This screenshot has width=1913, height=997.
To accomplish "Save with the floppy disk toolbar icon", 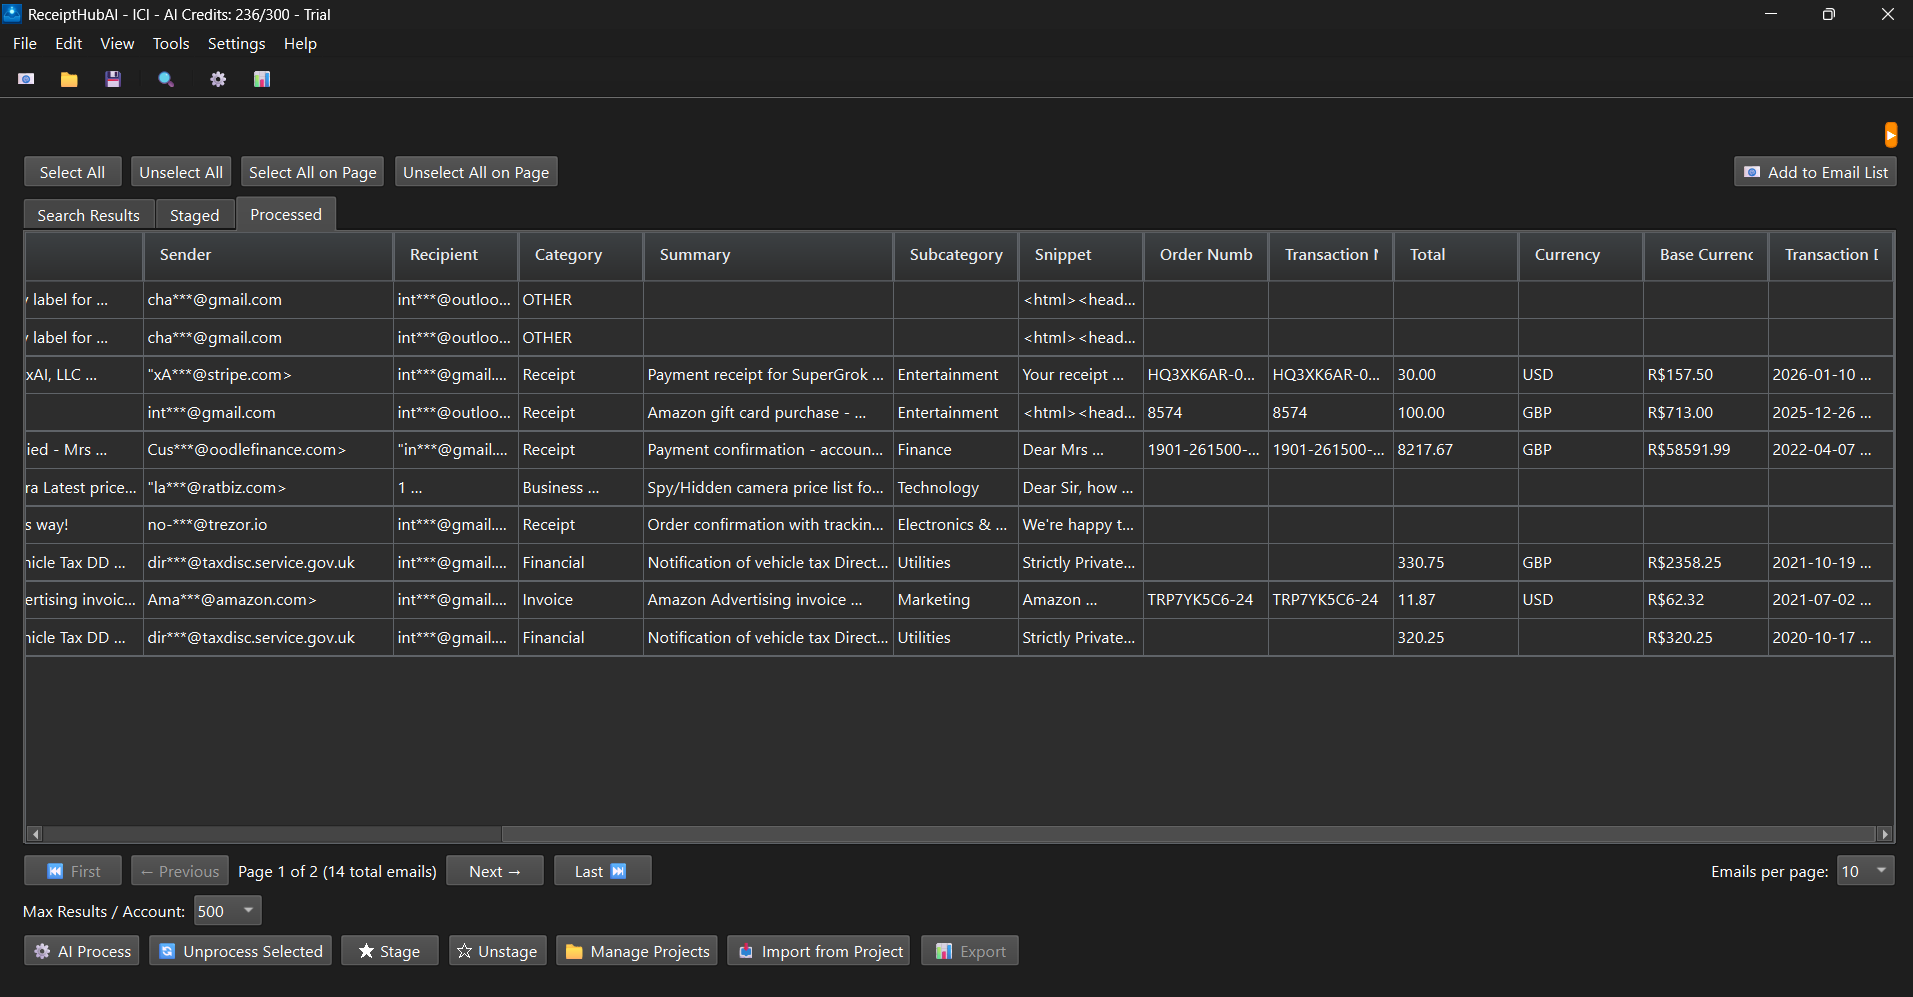I will click(x=113, y=79).
